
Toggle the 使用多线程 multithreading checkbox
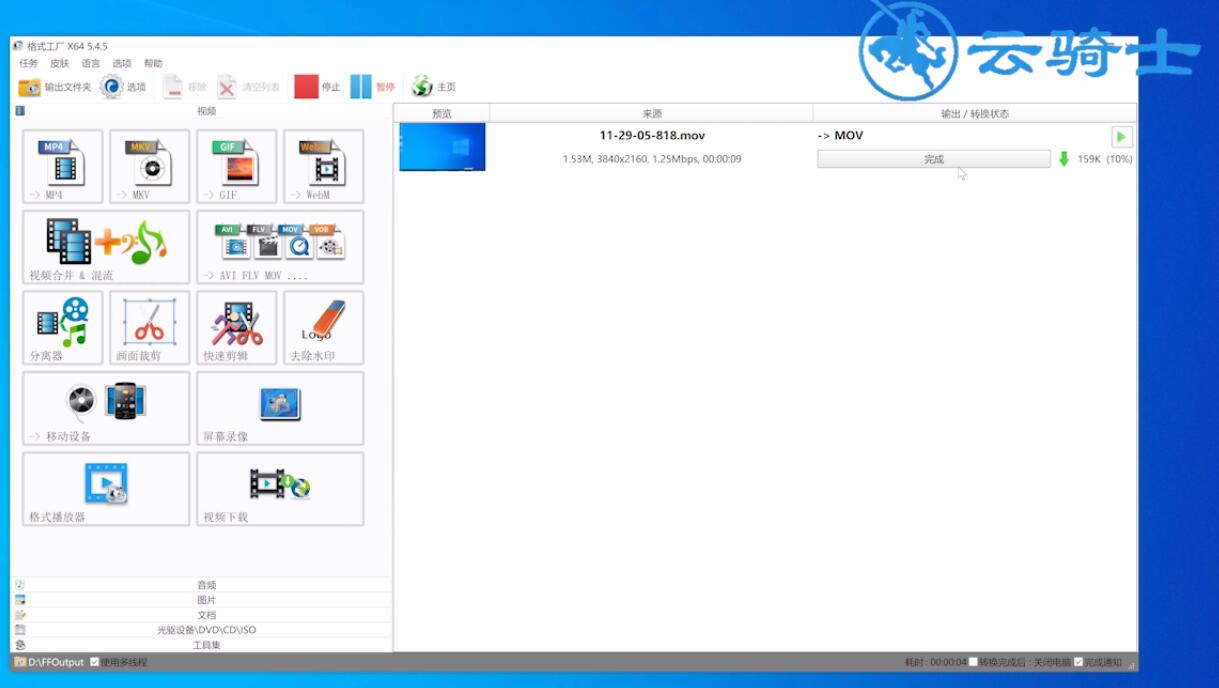point(95,662)
